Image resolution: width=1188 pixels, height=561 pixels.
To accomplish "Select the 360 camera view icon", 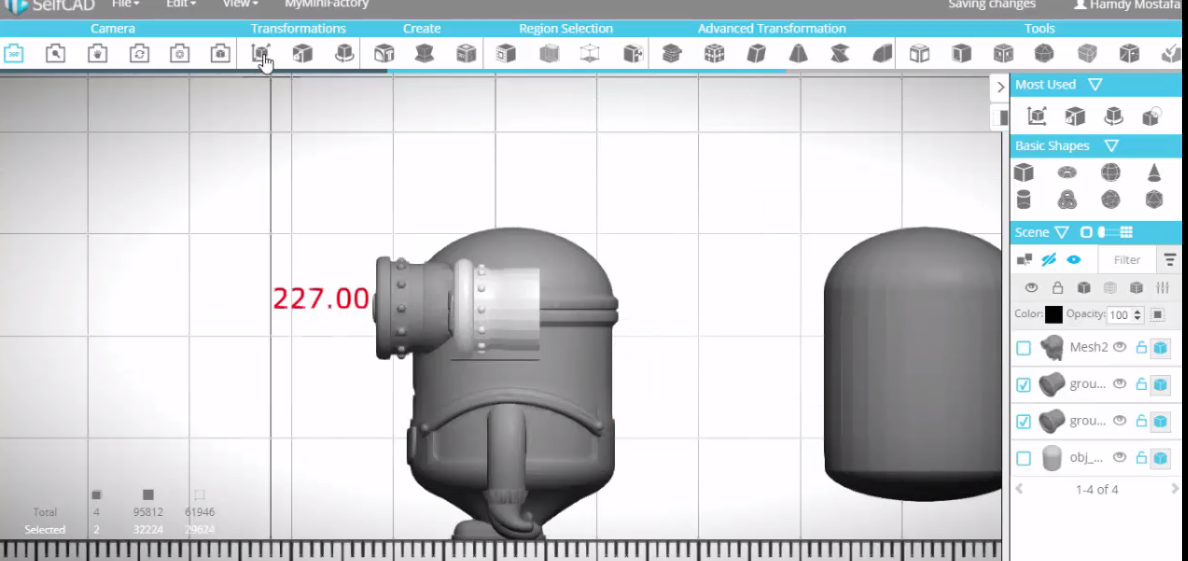I will (x=14, y=54).
